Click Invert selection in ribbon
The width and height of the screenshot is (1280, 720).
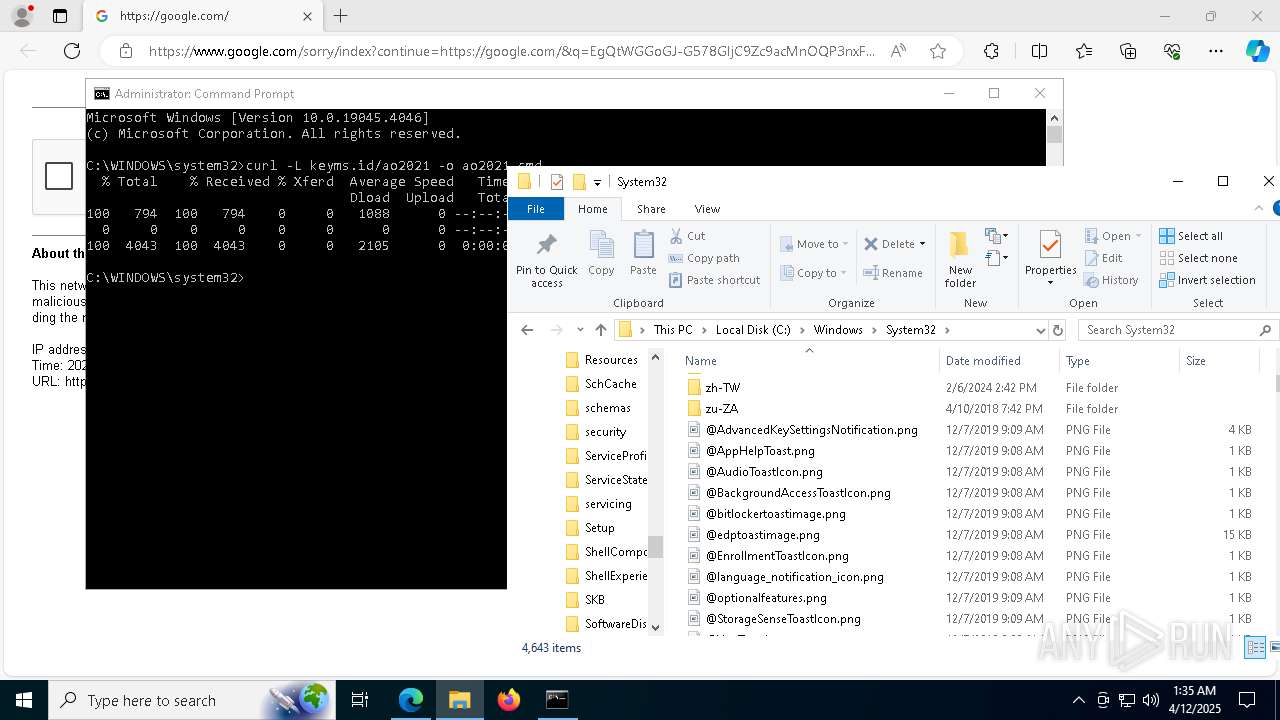click(1207, 280)
